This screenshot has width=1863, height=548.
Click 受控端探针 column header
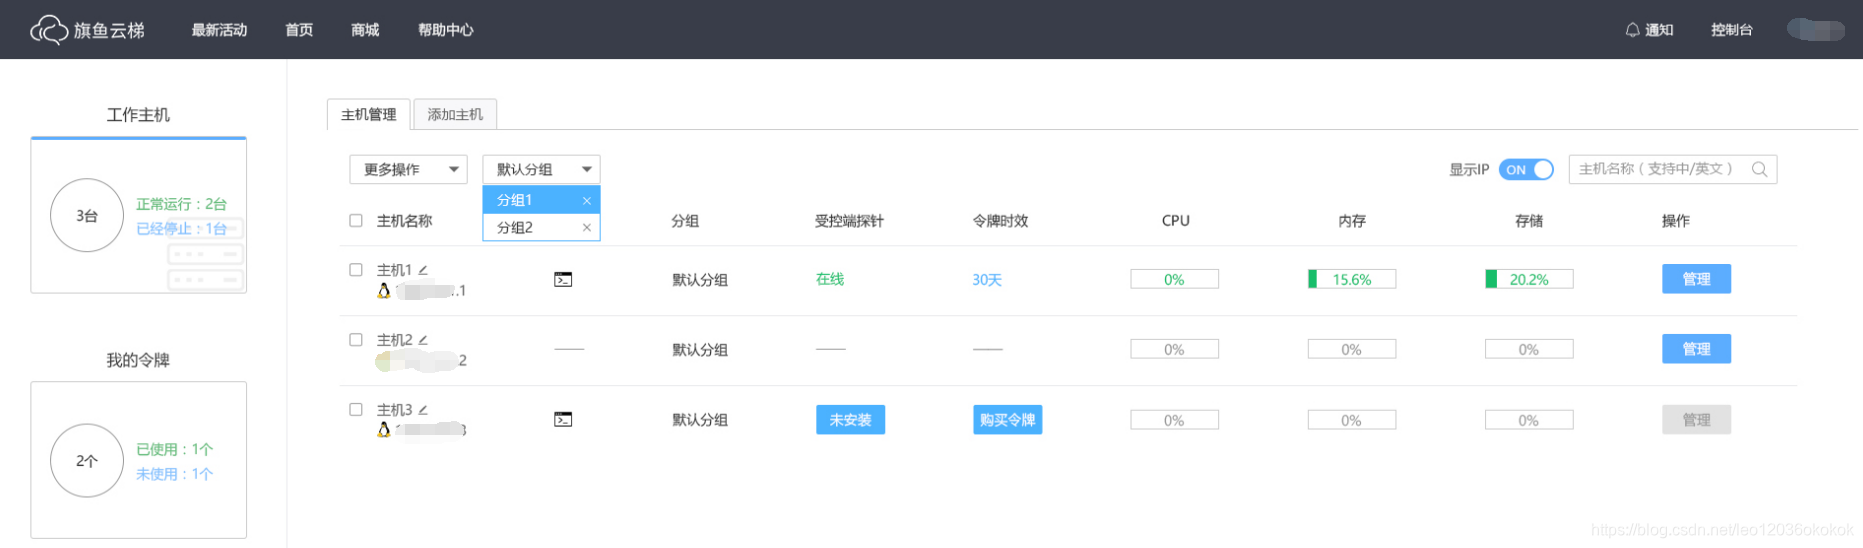click(849, 221)
